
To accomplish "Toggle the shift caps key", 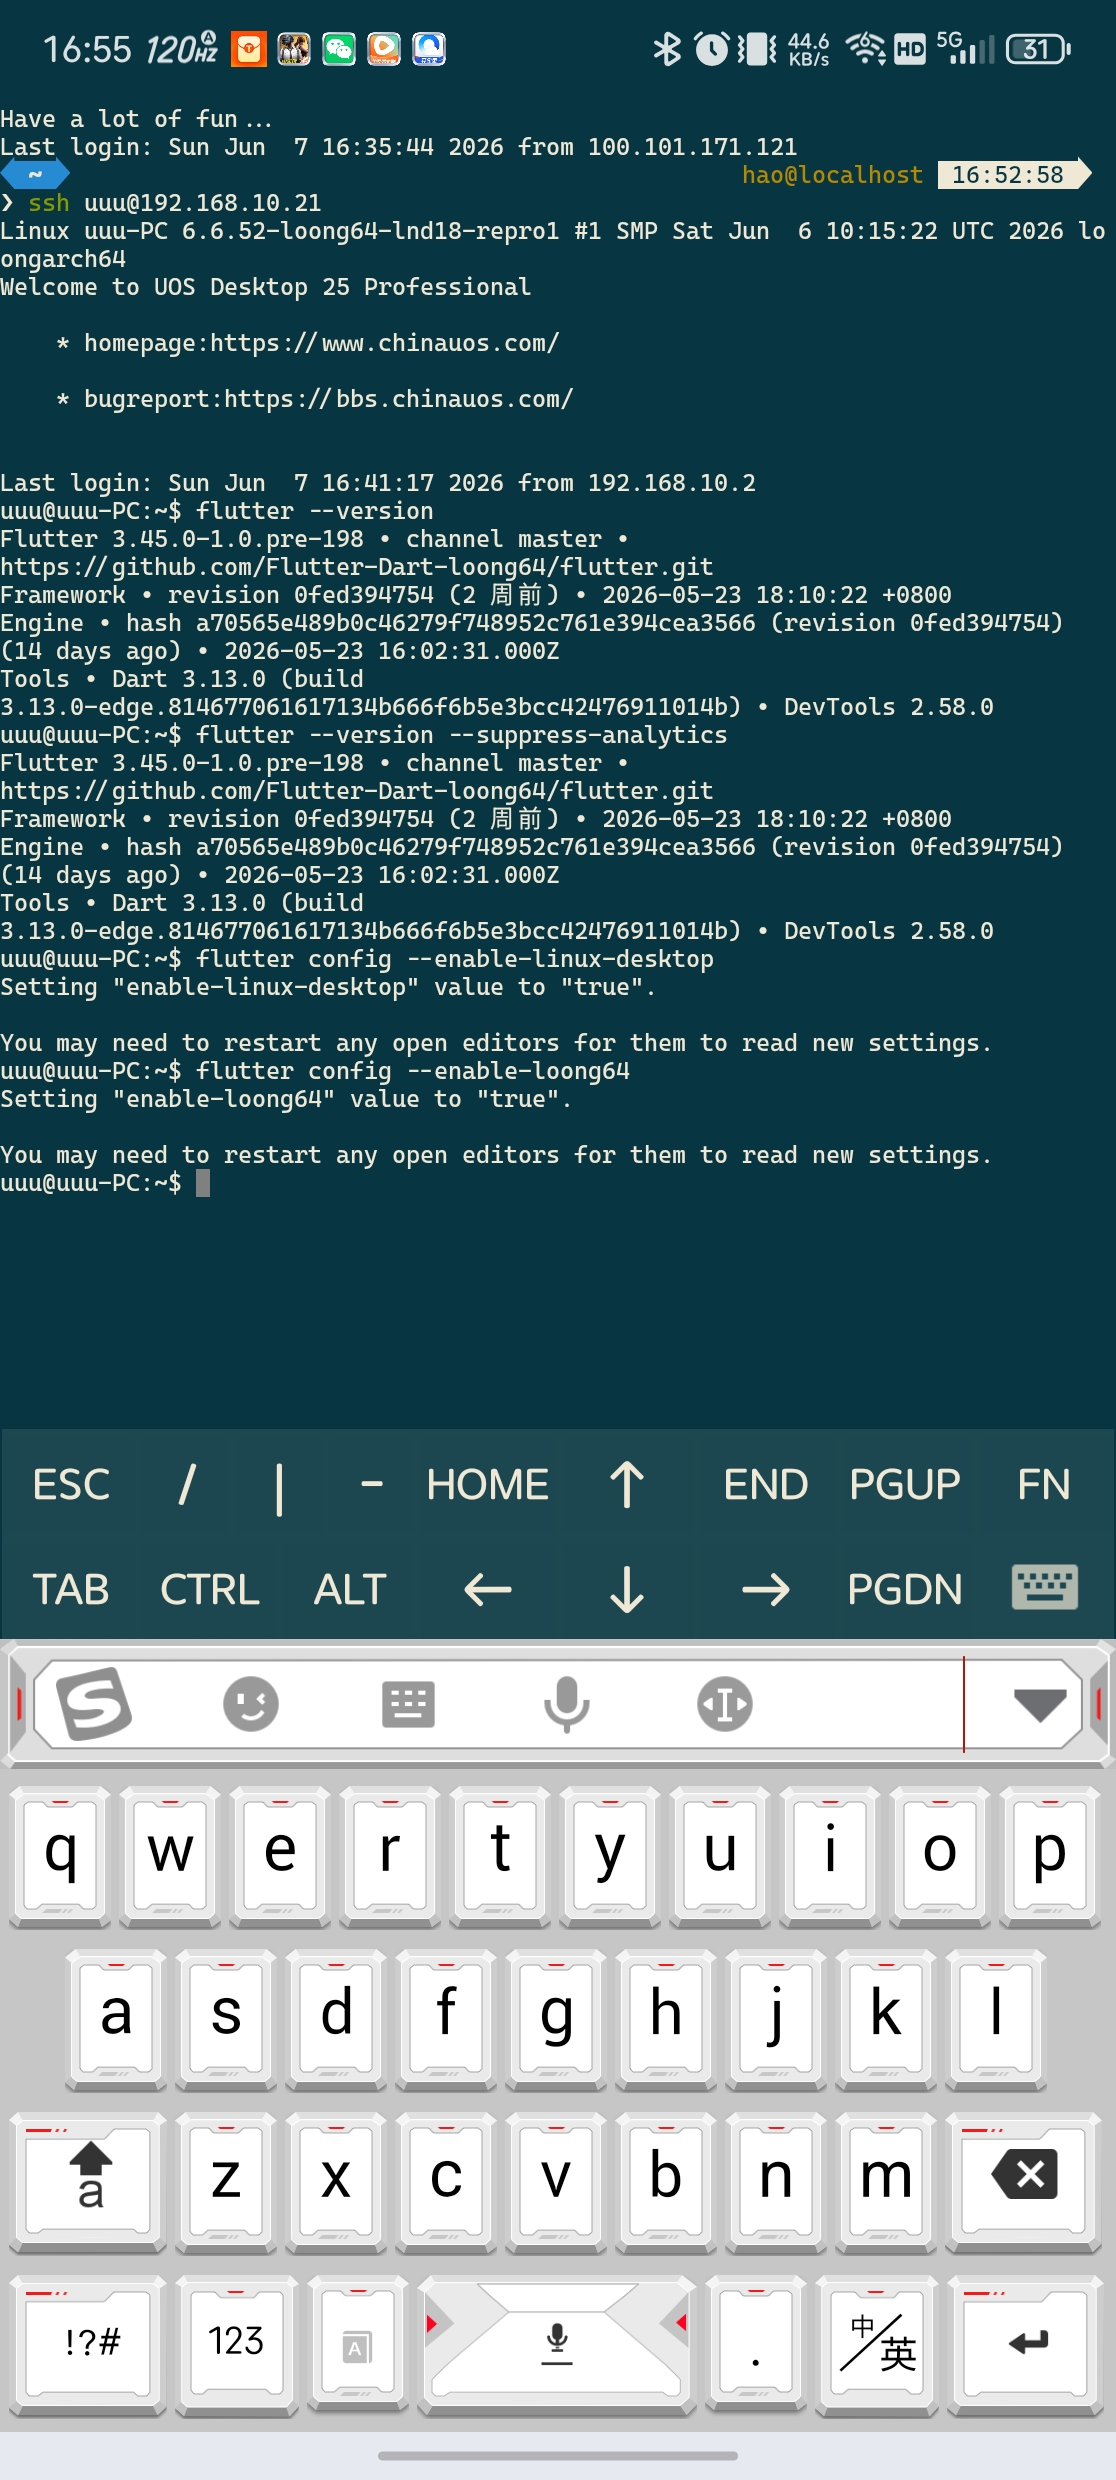I will pyautogui.click(x=89, y=2183).
